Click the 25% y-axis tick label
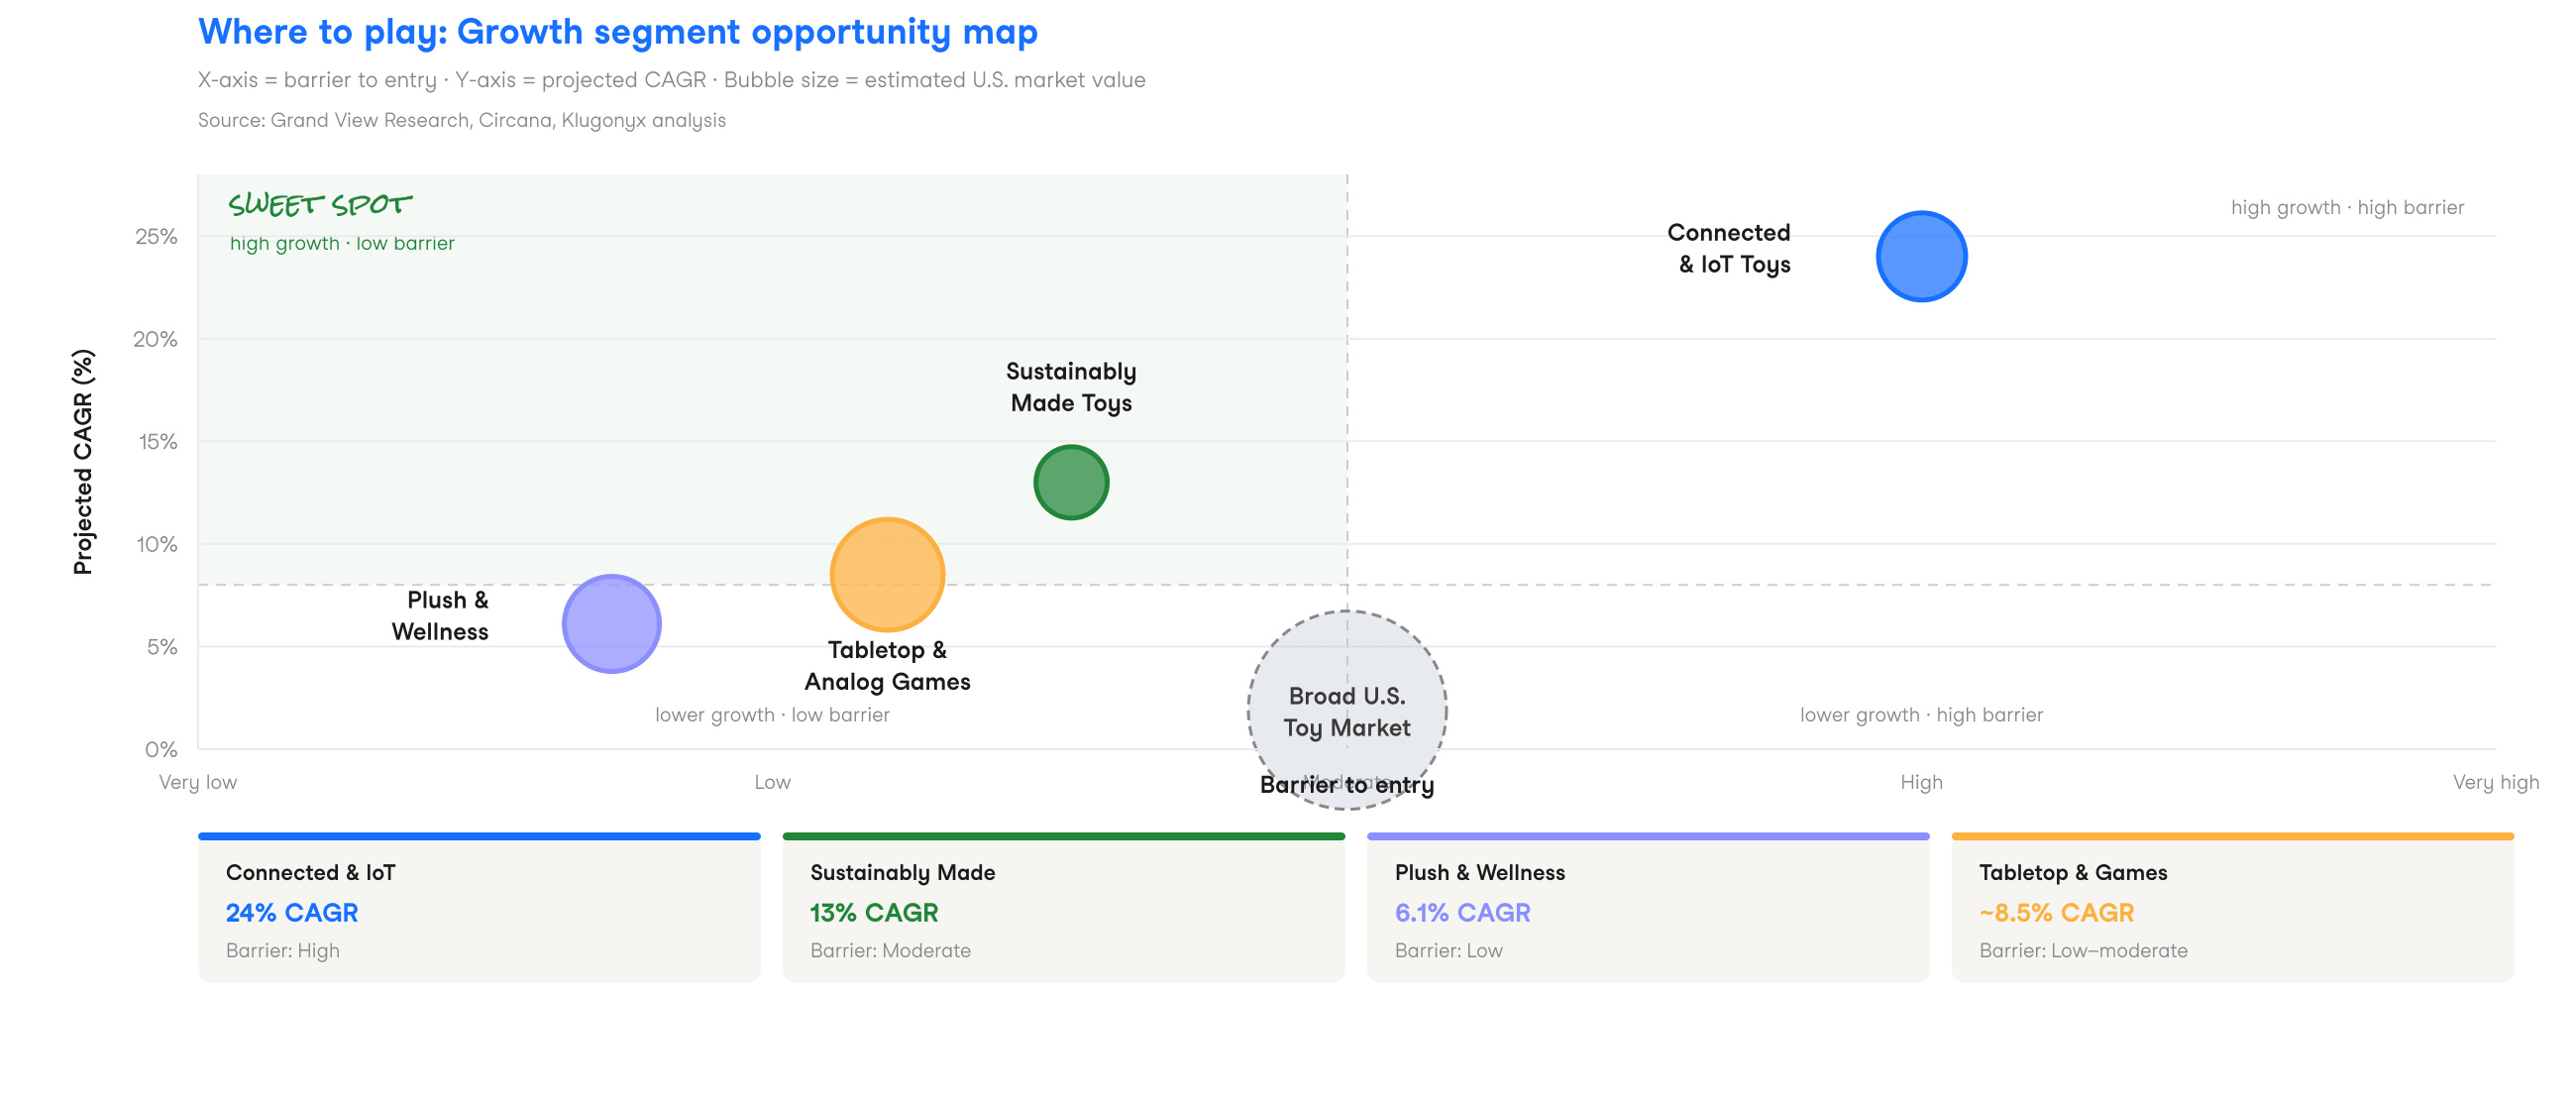Screen dimensions: 2576x1102 (157, 236)
